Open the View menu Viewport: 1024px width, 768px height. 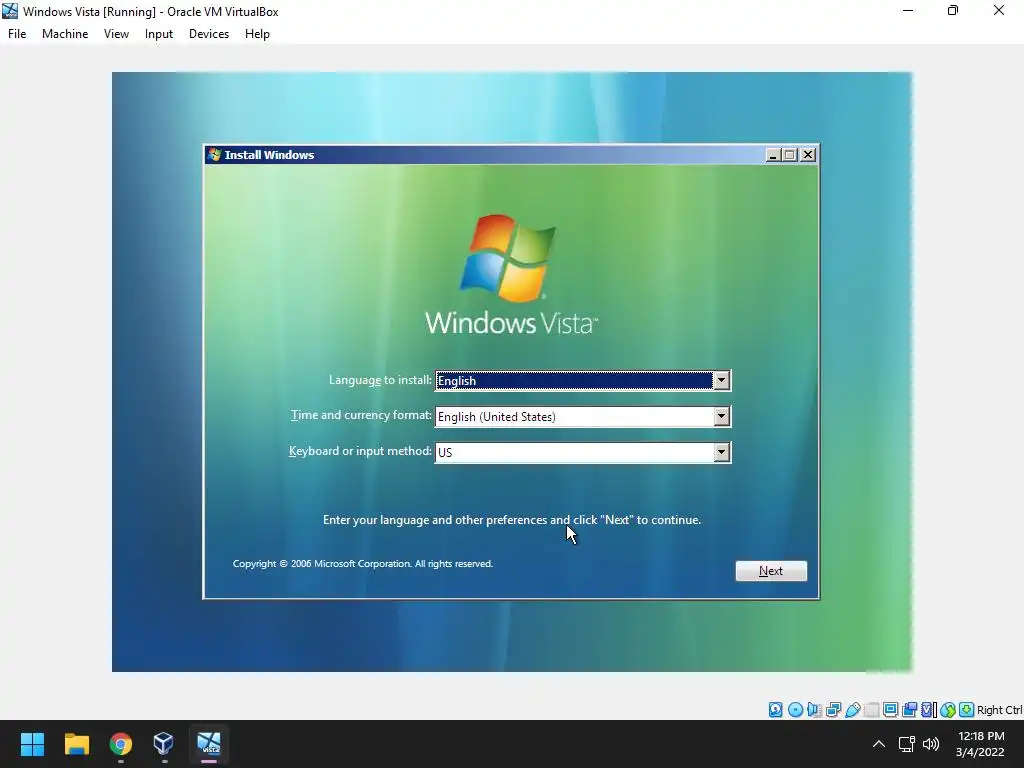(x=116, y=34)
